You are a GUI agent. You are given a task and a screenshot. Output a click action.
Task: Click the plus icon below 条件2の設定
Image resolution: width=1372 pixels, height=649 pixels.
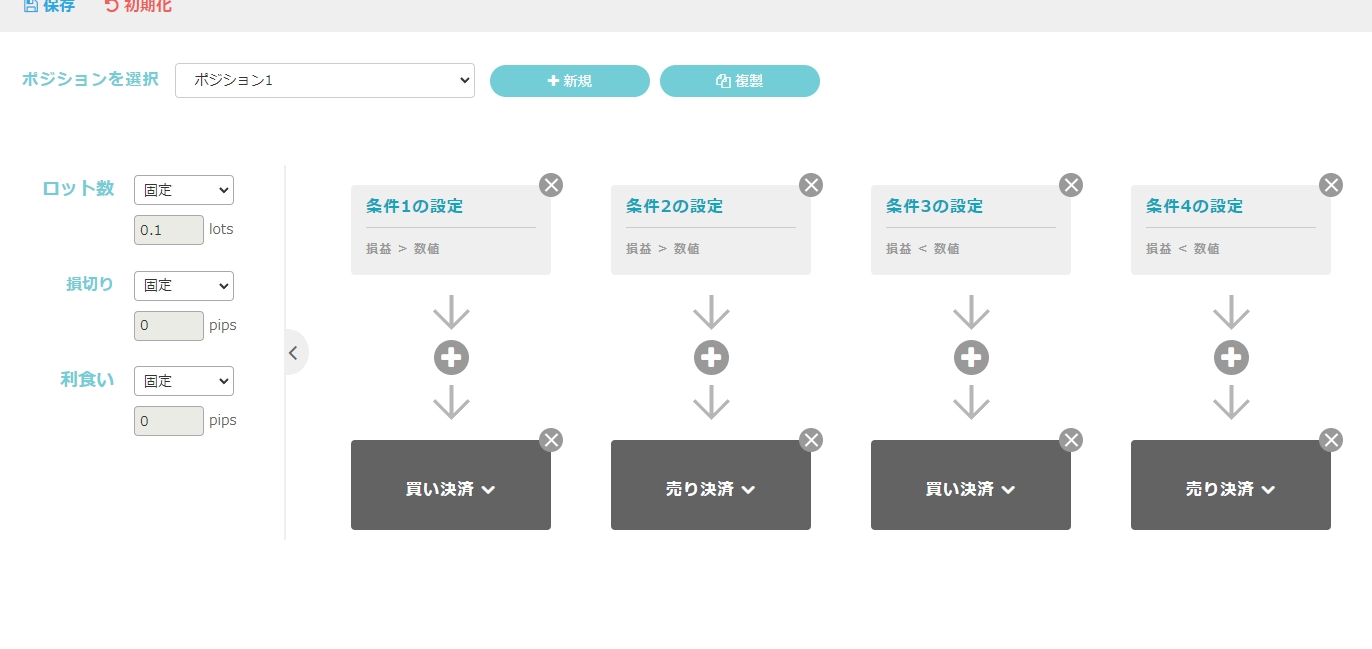coord(711,357)
